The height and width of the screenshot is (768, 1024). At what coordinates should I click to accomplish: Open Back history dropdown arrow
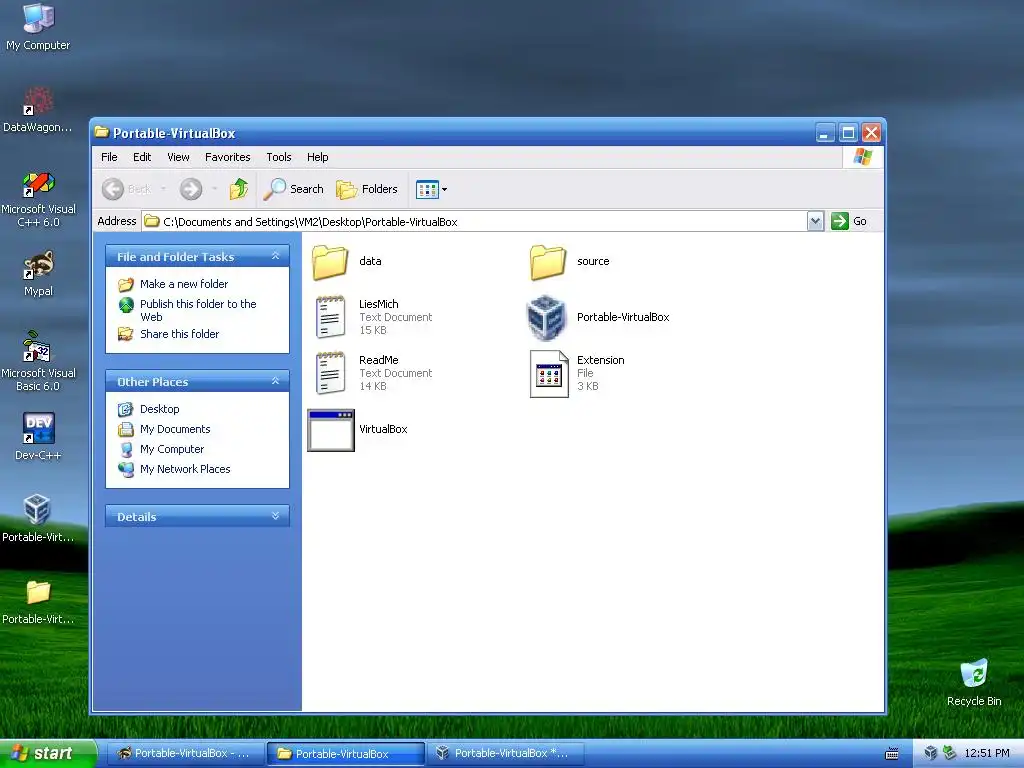click(163, 189)
